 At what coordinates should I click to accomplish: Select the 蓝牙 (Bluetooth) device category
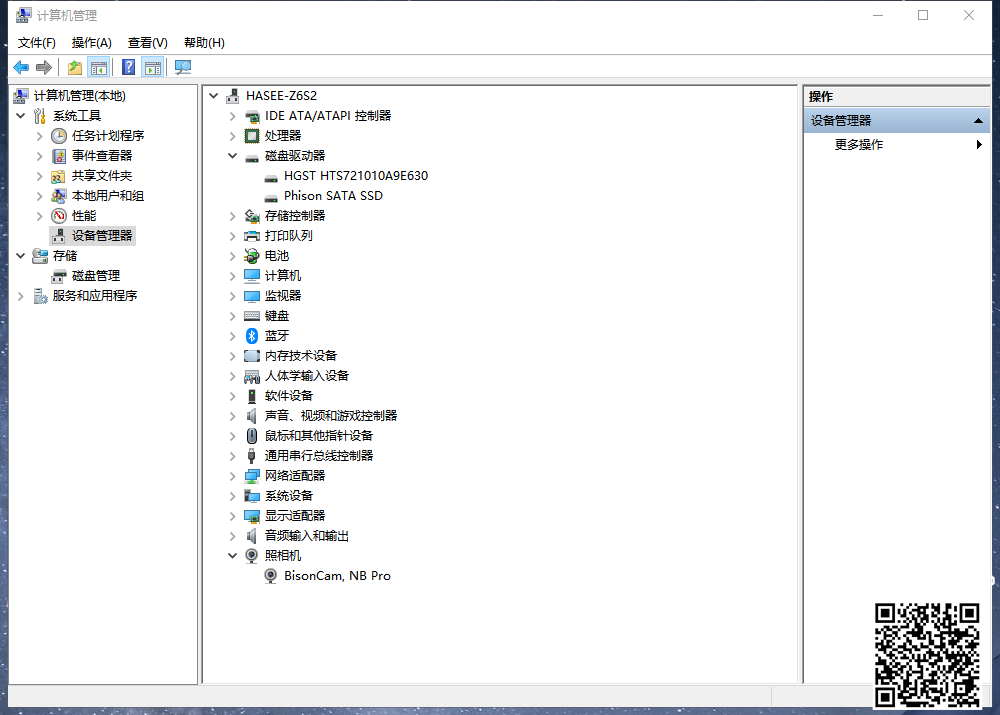(277, 336)
